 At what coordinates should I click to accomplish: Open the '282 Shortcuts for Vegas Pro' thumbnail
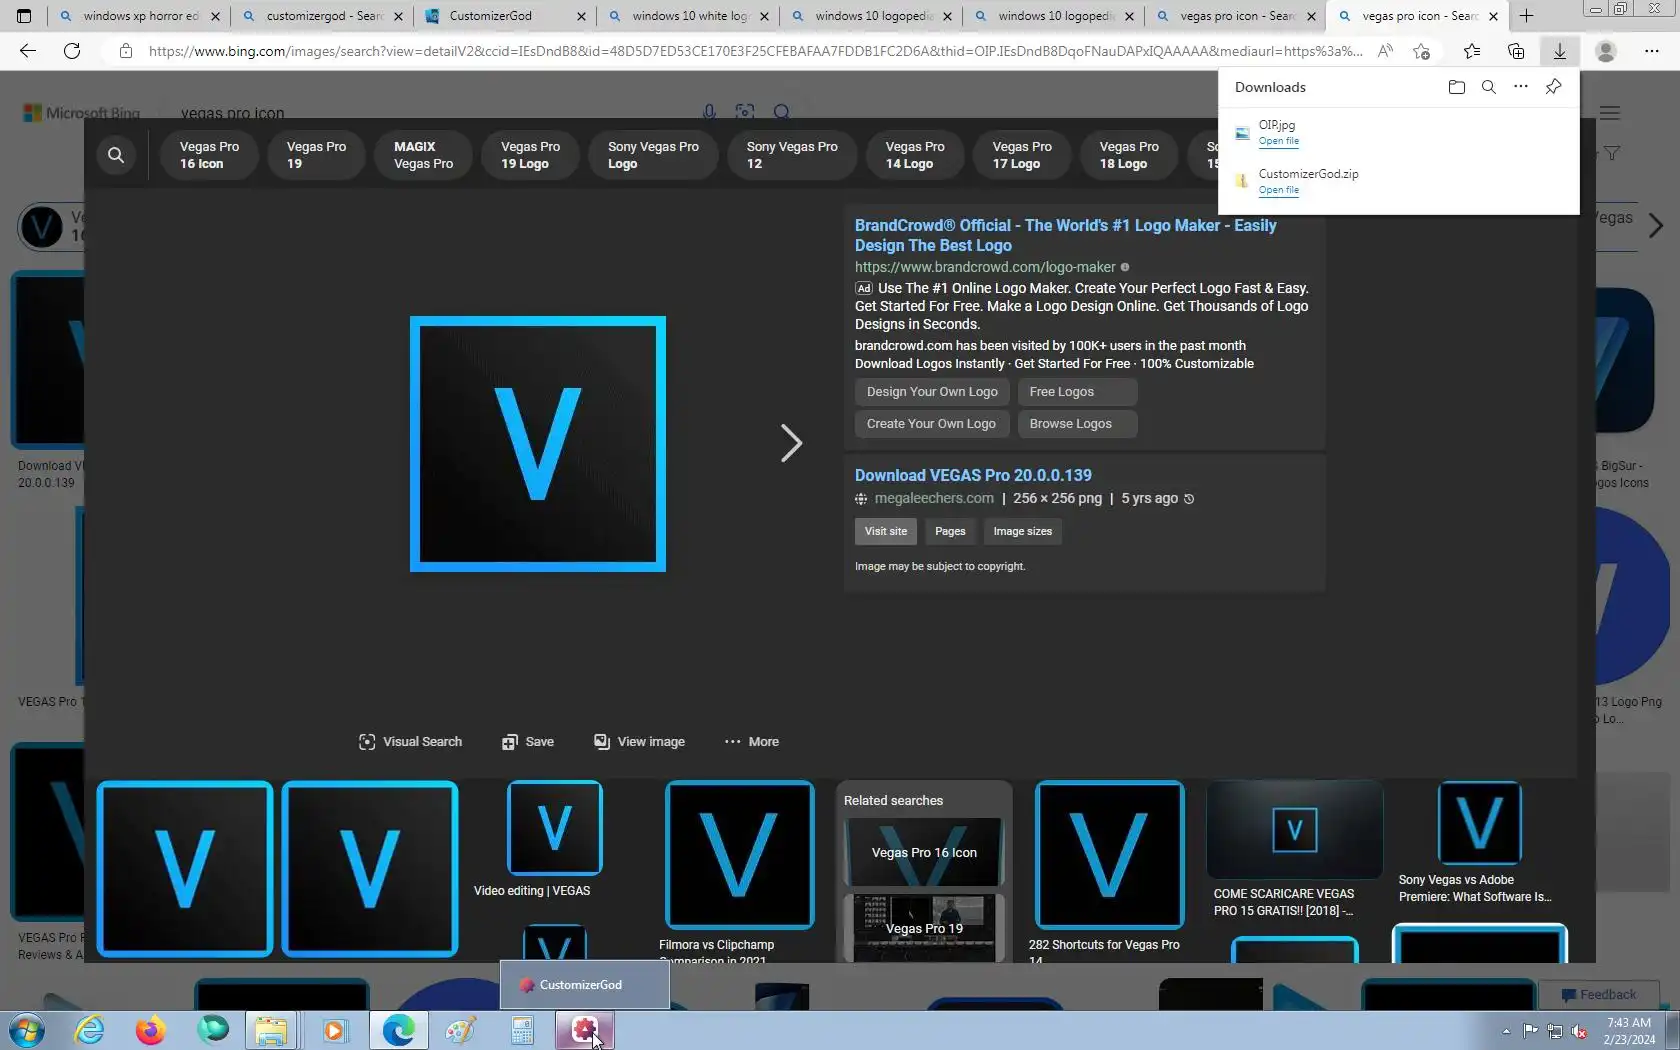pos(1109,855)
